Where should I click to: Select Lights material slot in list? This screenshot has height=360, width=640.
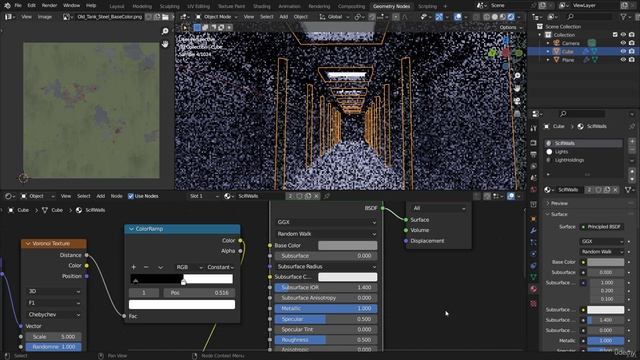click(584, 152)
